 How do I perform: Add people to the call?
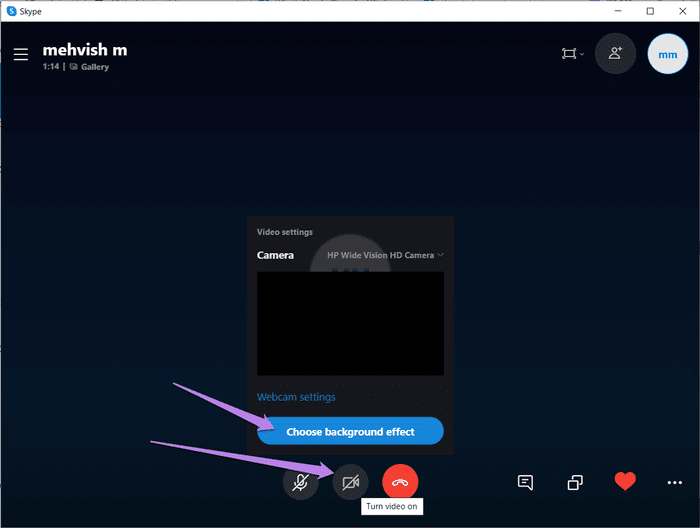615,54
